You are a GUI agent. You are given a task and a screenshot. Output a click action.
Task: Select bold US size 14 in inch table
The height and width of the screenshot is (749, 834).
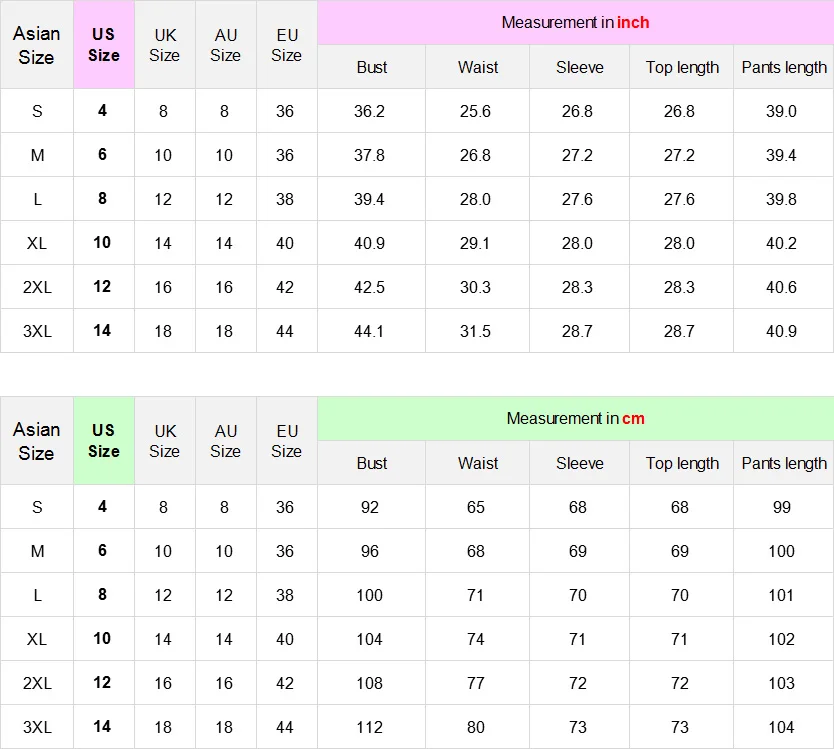(x=102, y=330)
